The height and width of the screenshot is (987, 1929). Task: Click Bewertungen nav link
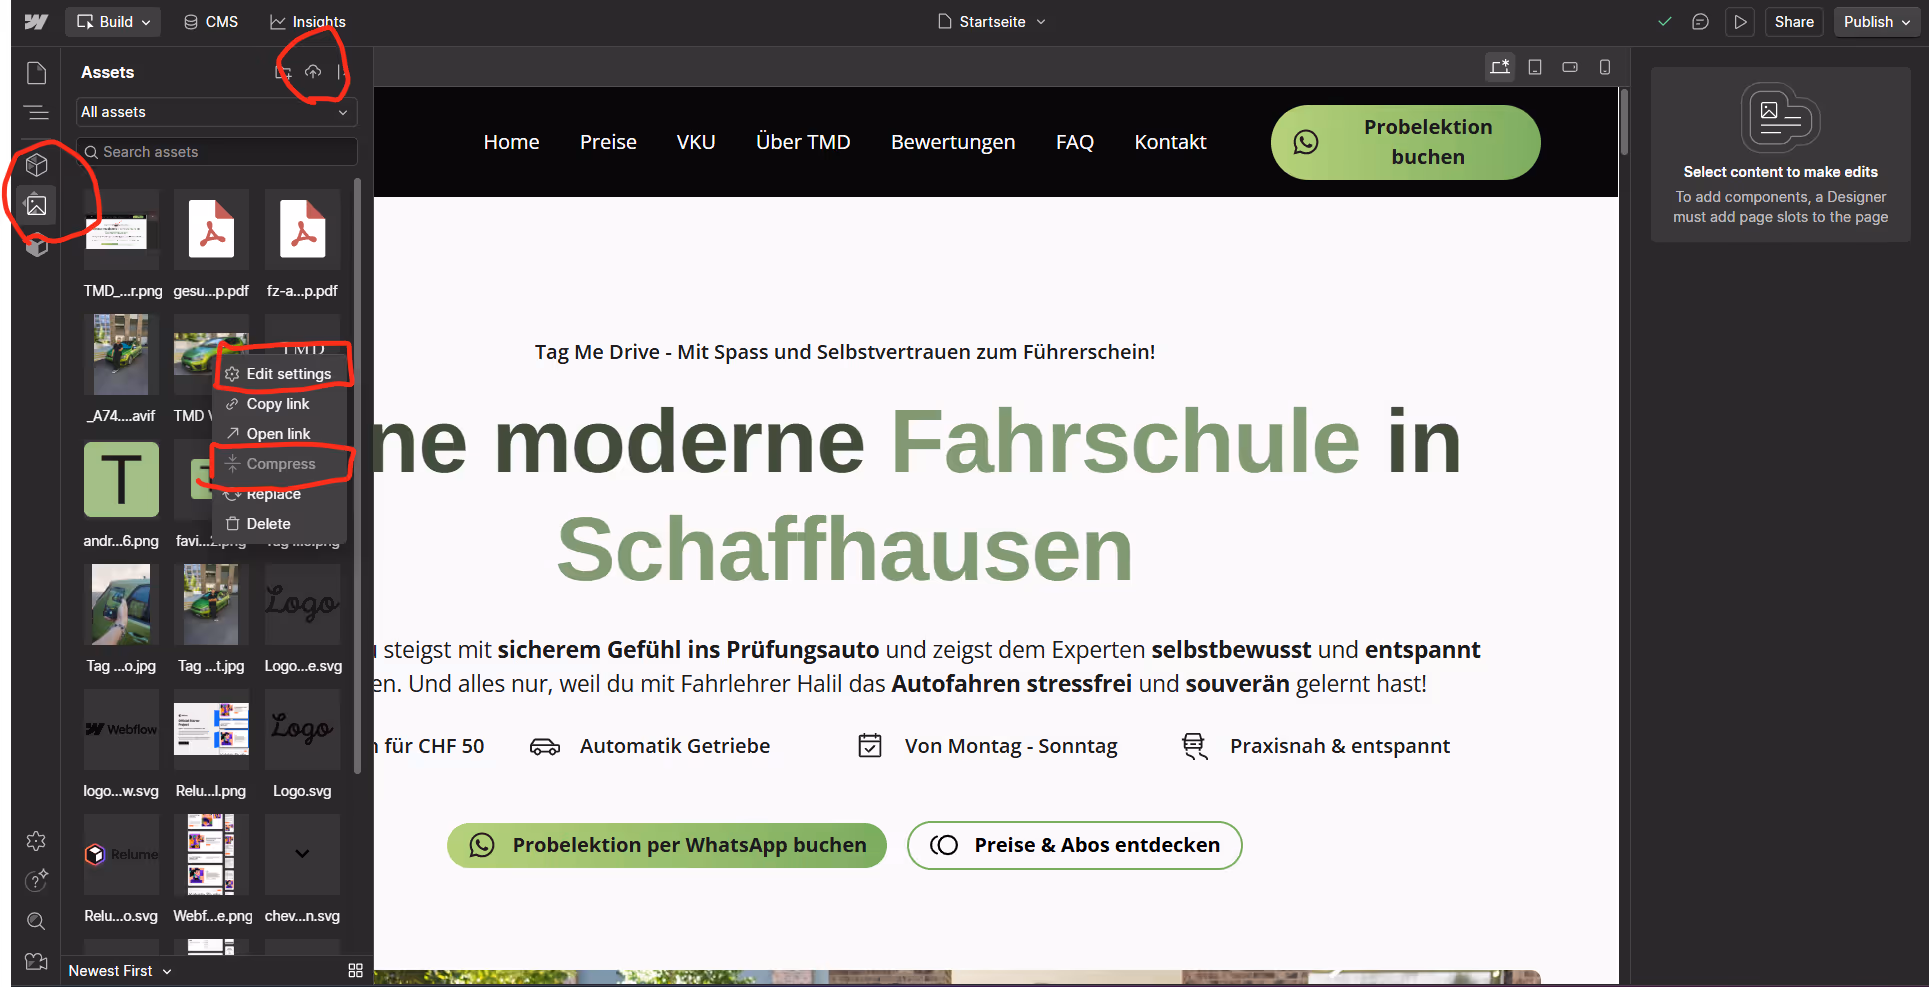tap(953, 142)
